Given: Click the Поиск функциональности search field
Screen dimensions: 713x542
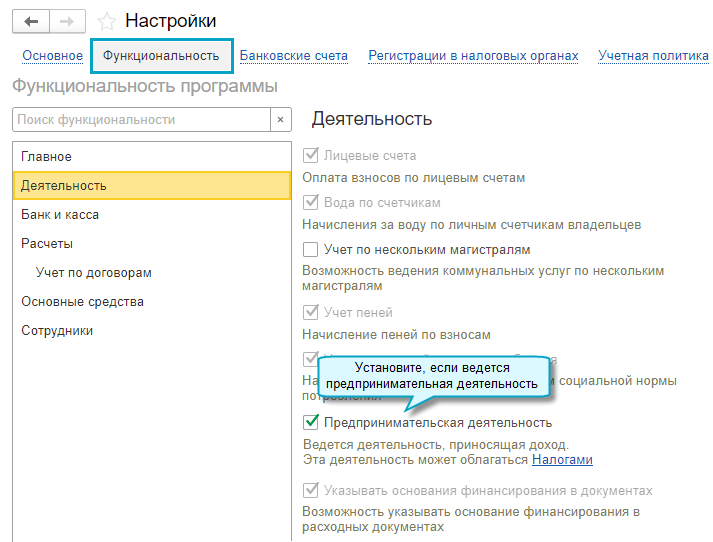Looking at the screenshot, I should tap(141, 120).
